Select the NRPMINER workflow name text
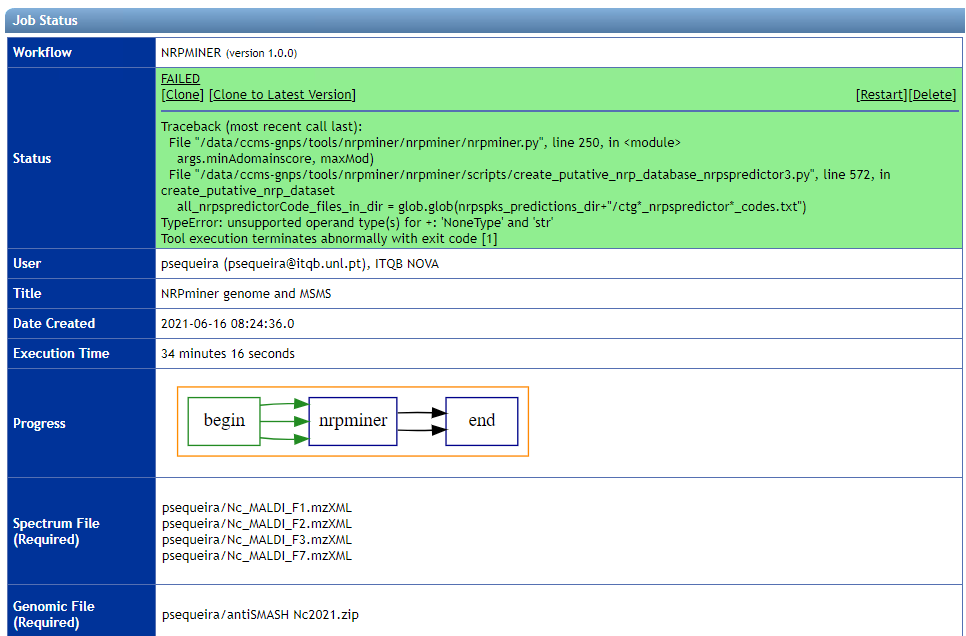Screen dimensions: 966x636 click(191, 53)
